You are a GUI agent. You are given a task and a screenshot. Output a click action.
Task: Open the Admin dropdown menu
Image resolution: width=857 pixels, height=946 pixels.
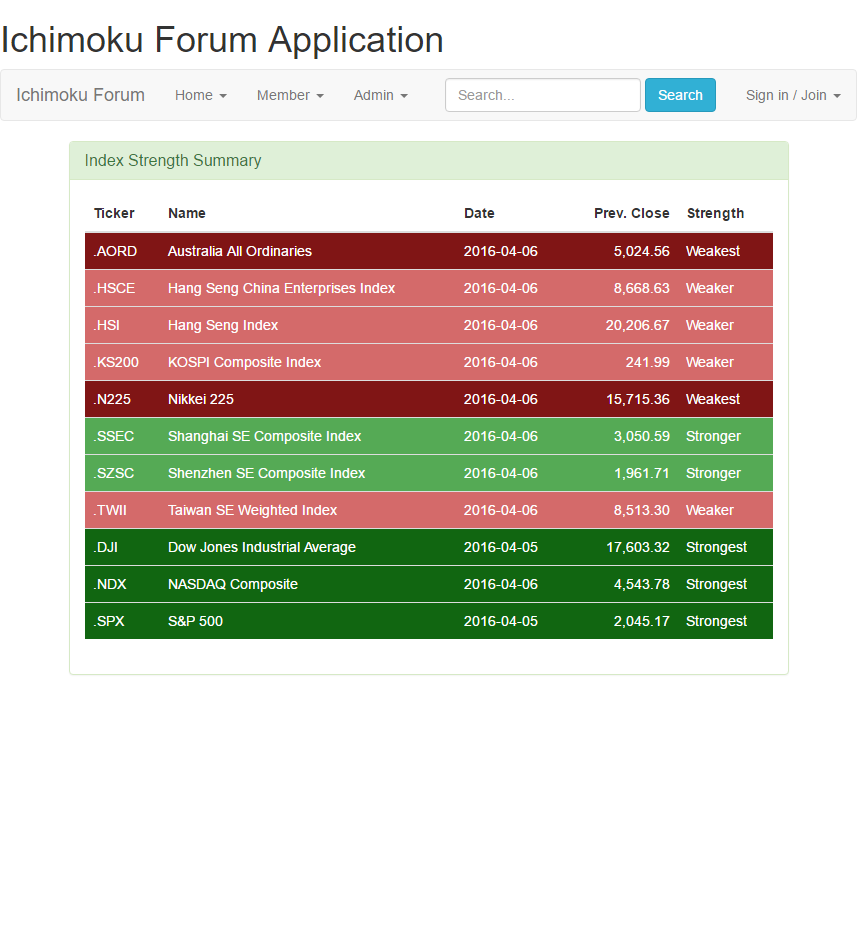[380, 95]
